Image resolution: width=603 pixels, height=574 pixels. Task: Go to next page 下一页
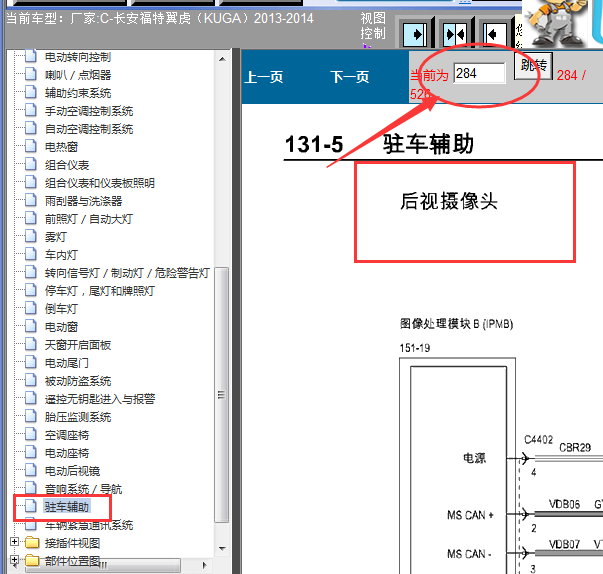[x=350, y=77]
